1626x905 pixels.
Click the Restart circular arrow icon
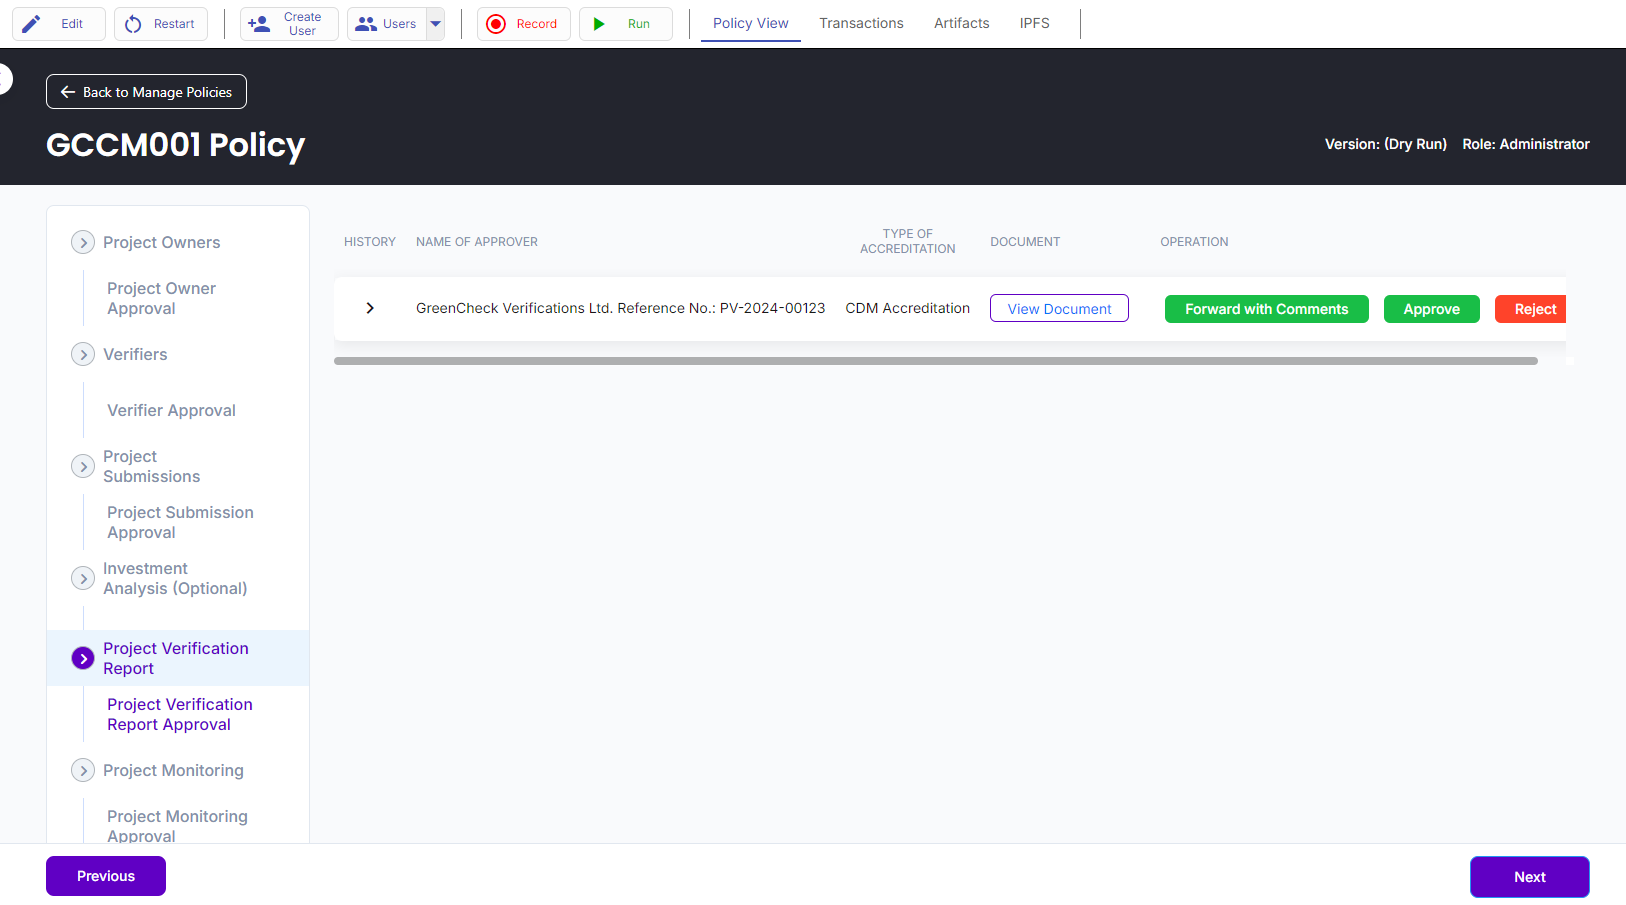[x=133, y=24]
